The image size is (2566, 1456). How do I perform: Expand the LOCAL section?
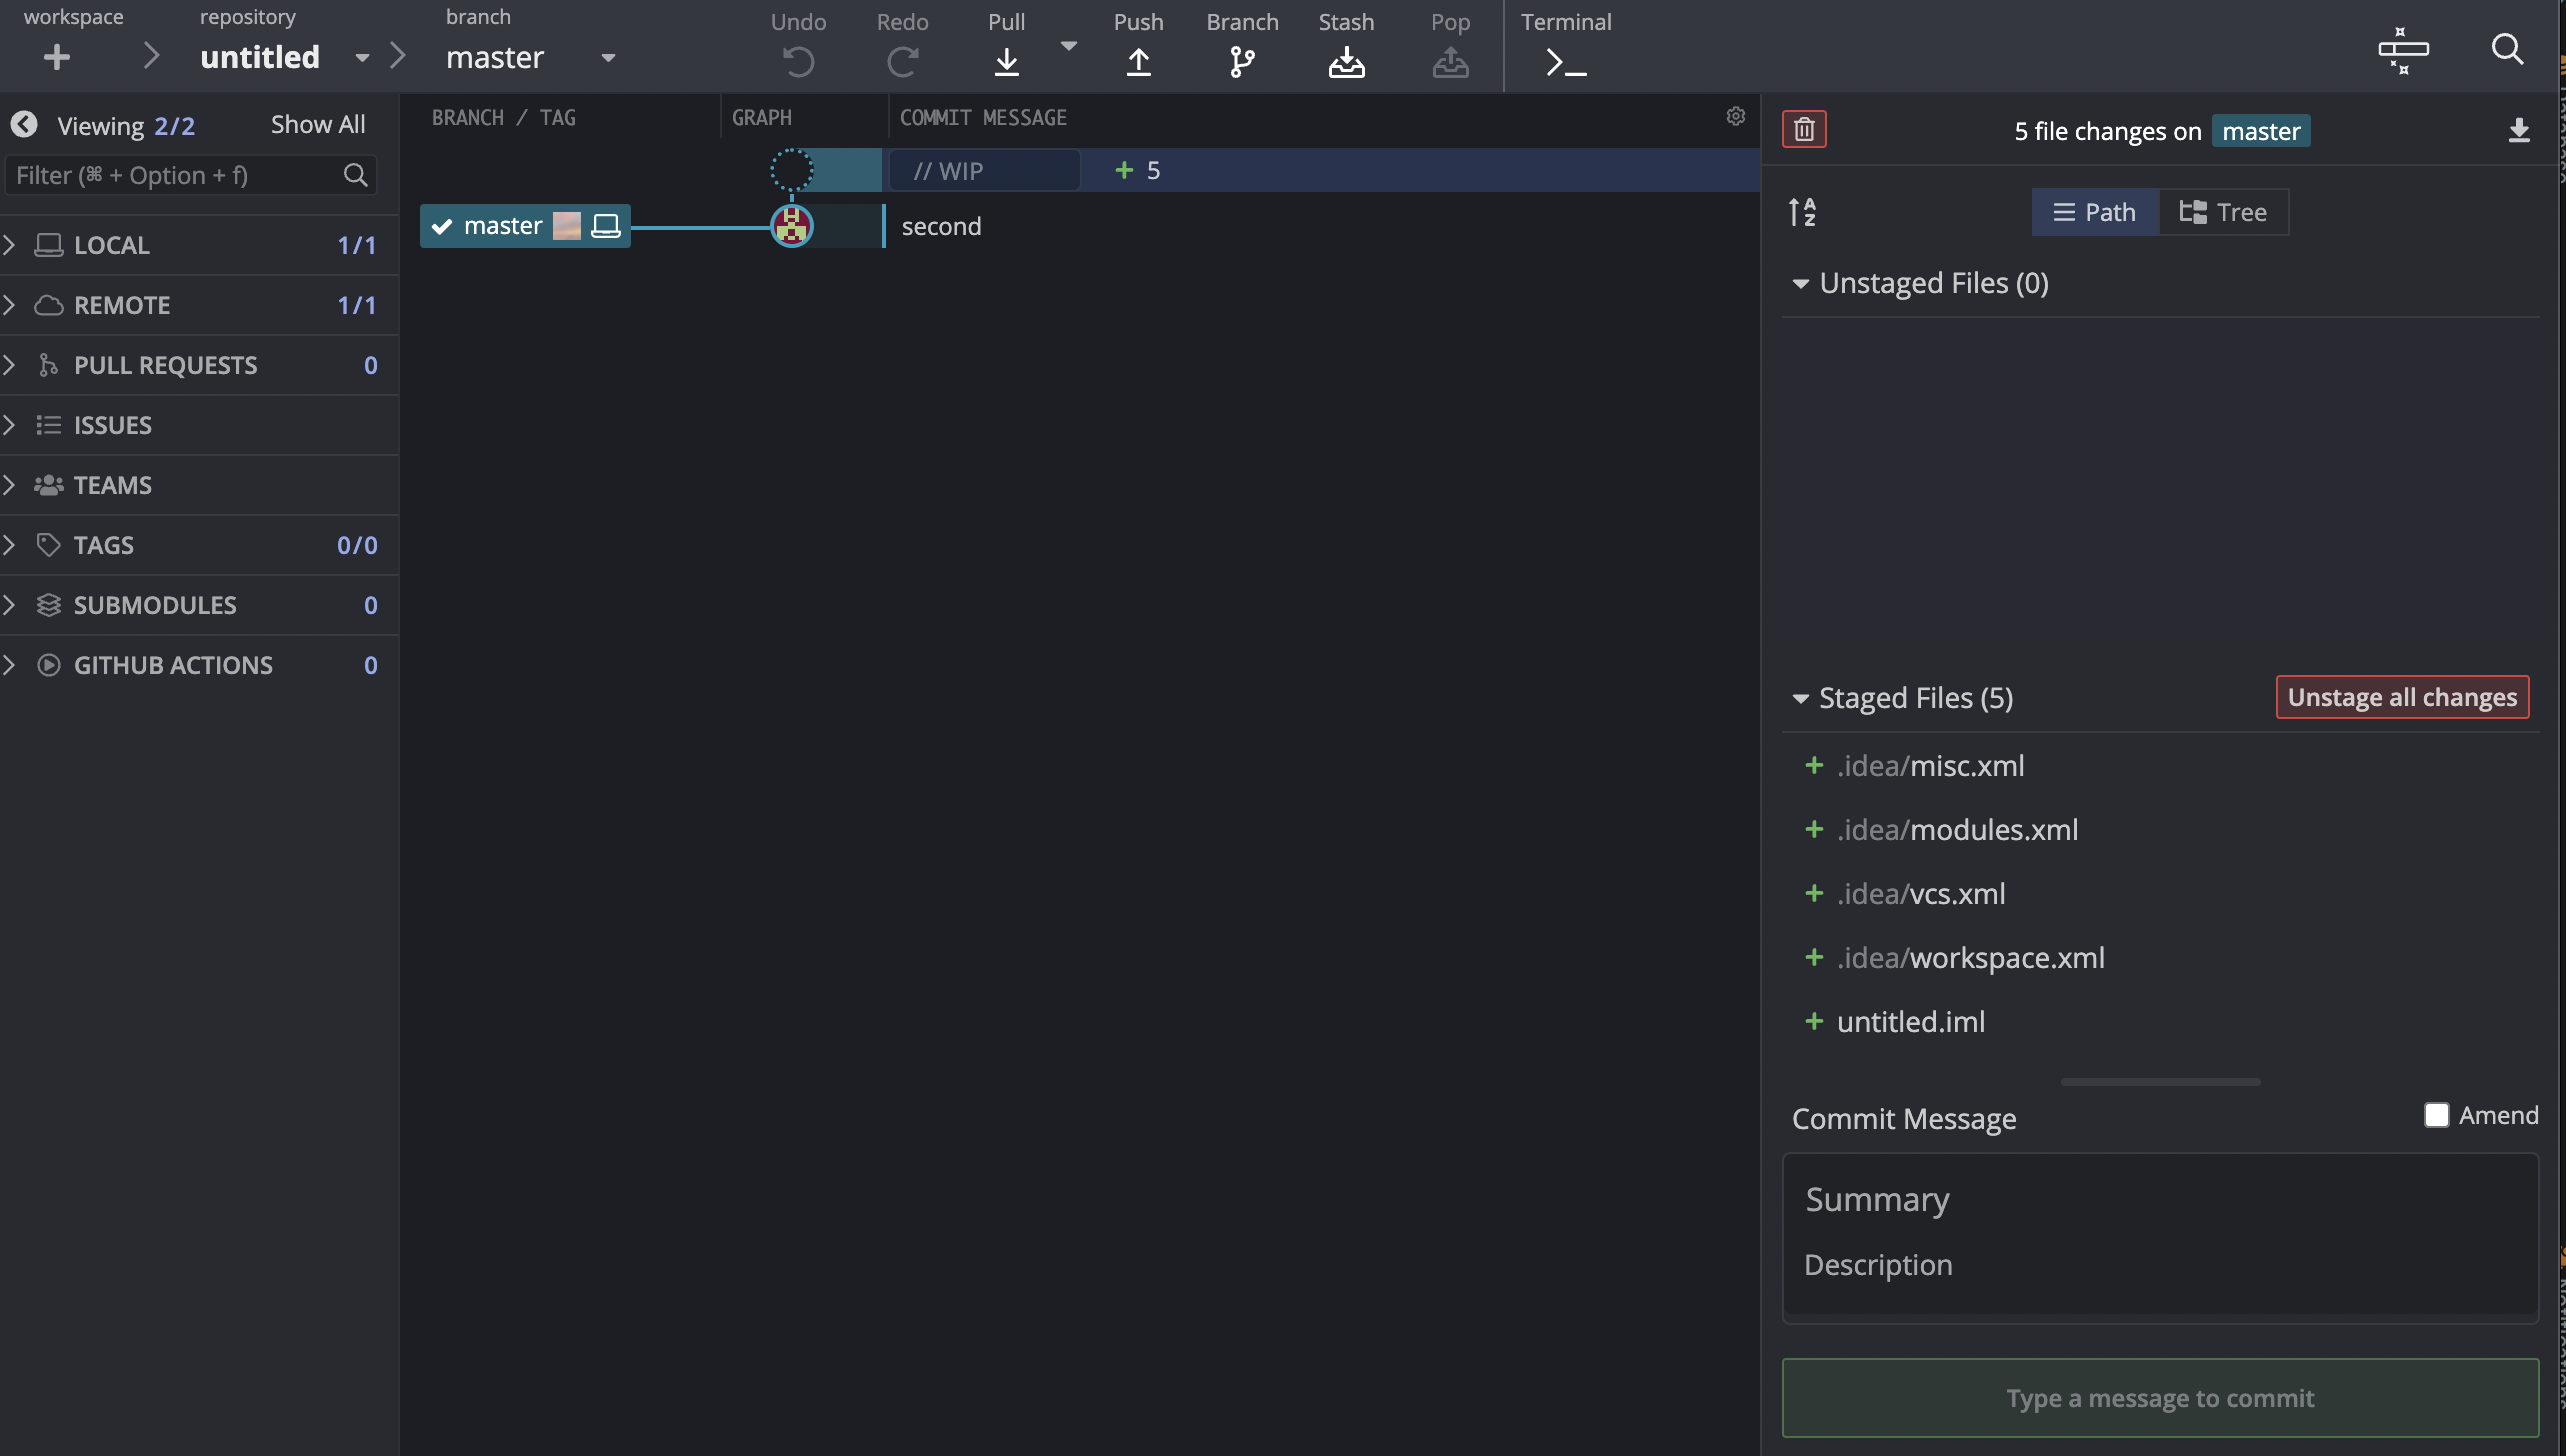click(x=10, y=245)
